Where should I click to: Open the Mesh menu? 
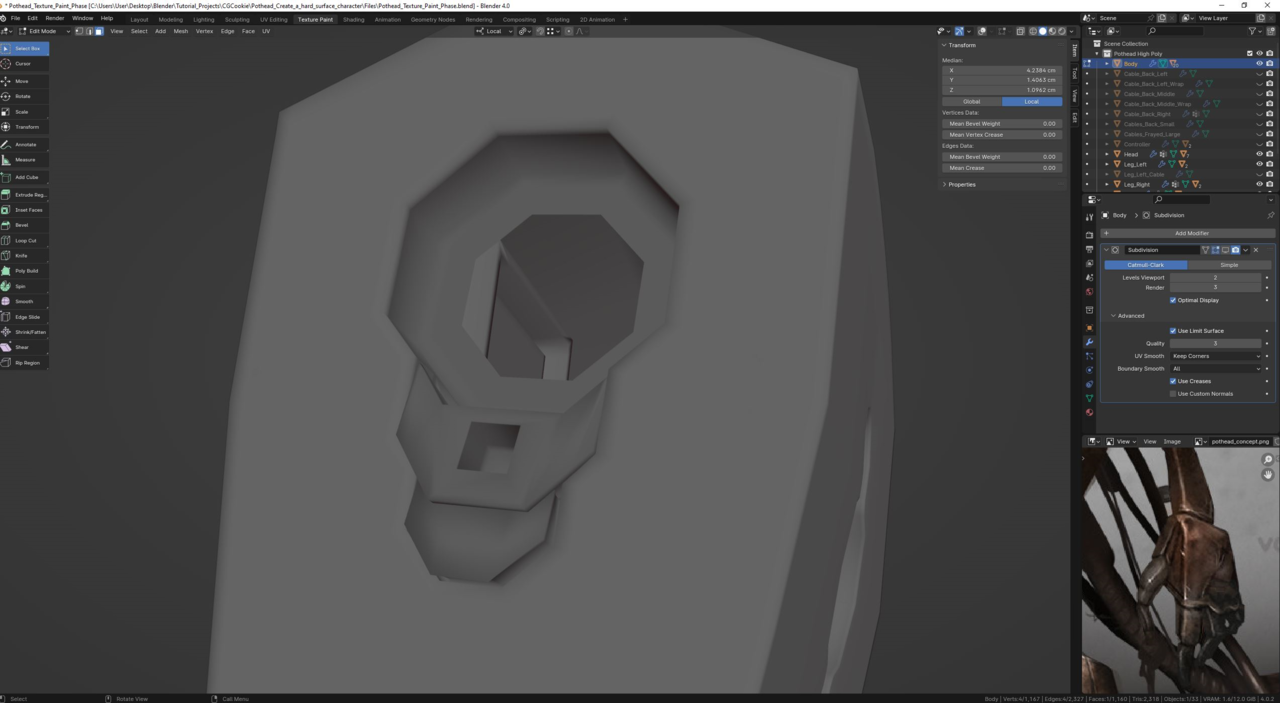[181, 31]
